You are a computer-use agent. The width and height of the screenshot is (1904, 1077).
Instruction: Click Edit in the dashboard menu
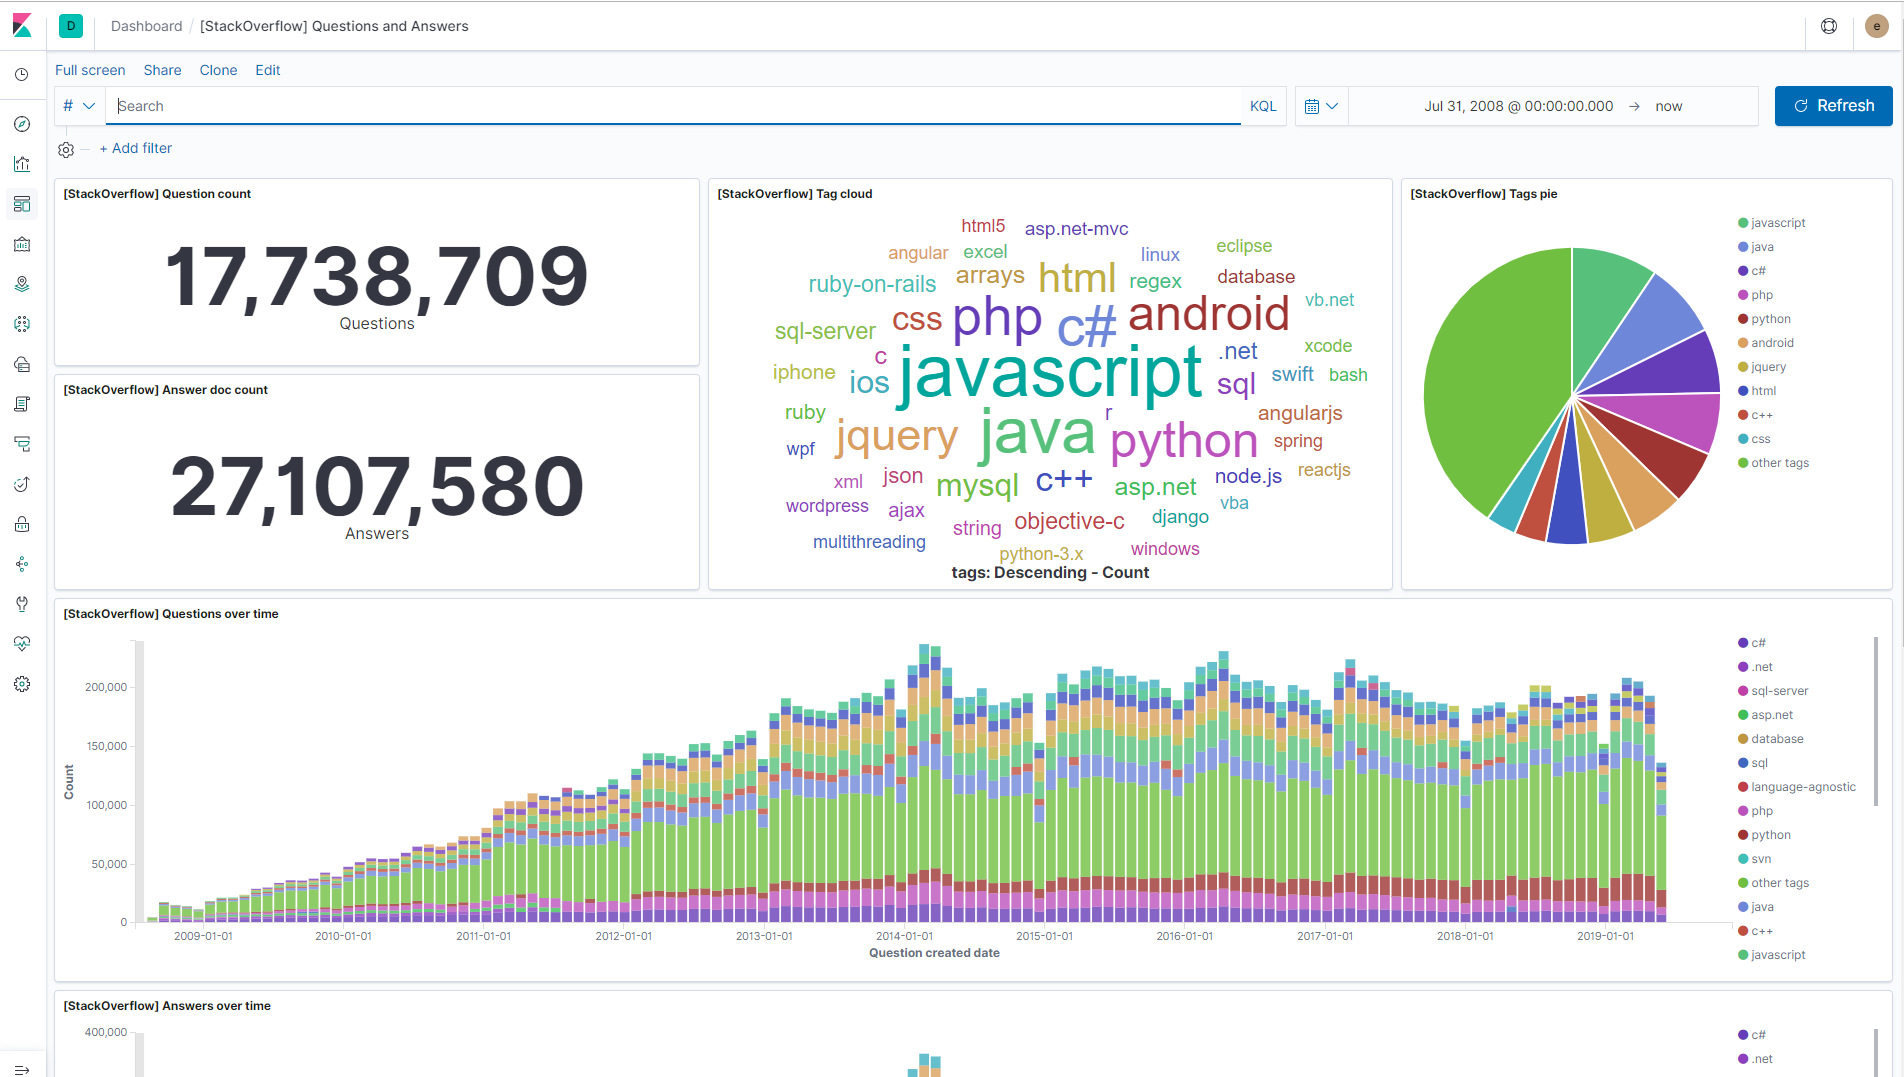(267, 70)
